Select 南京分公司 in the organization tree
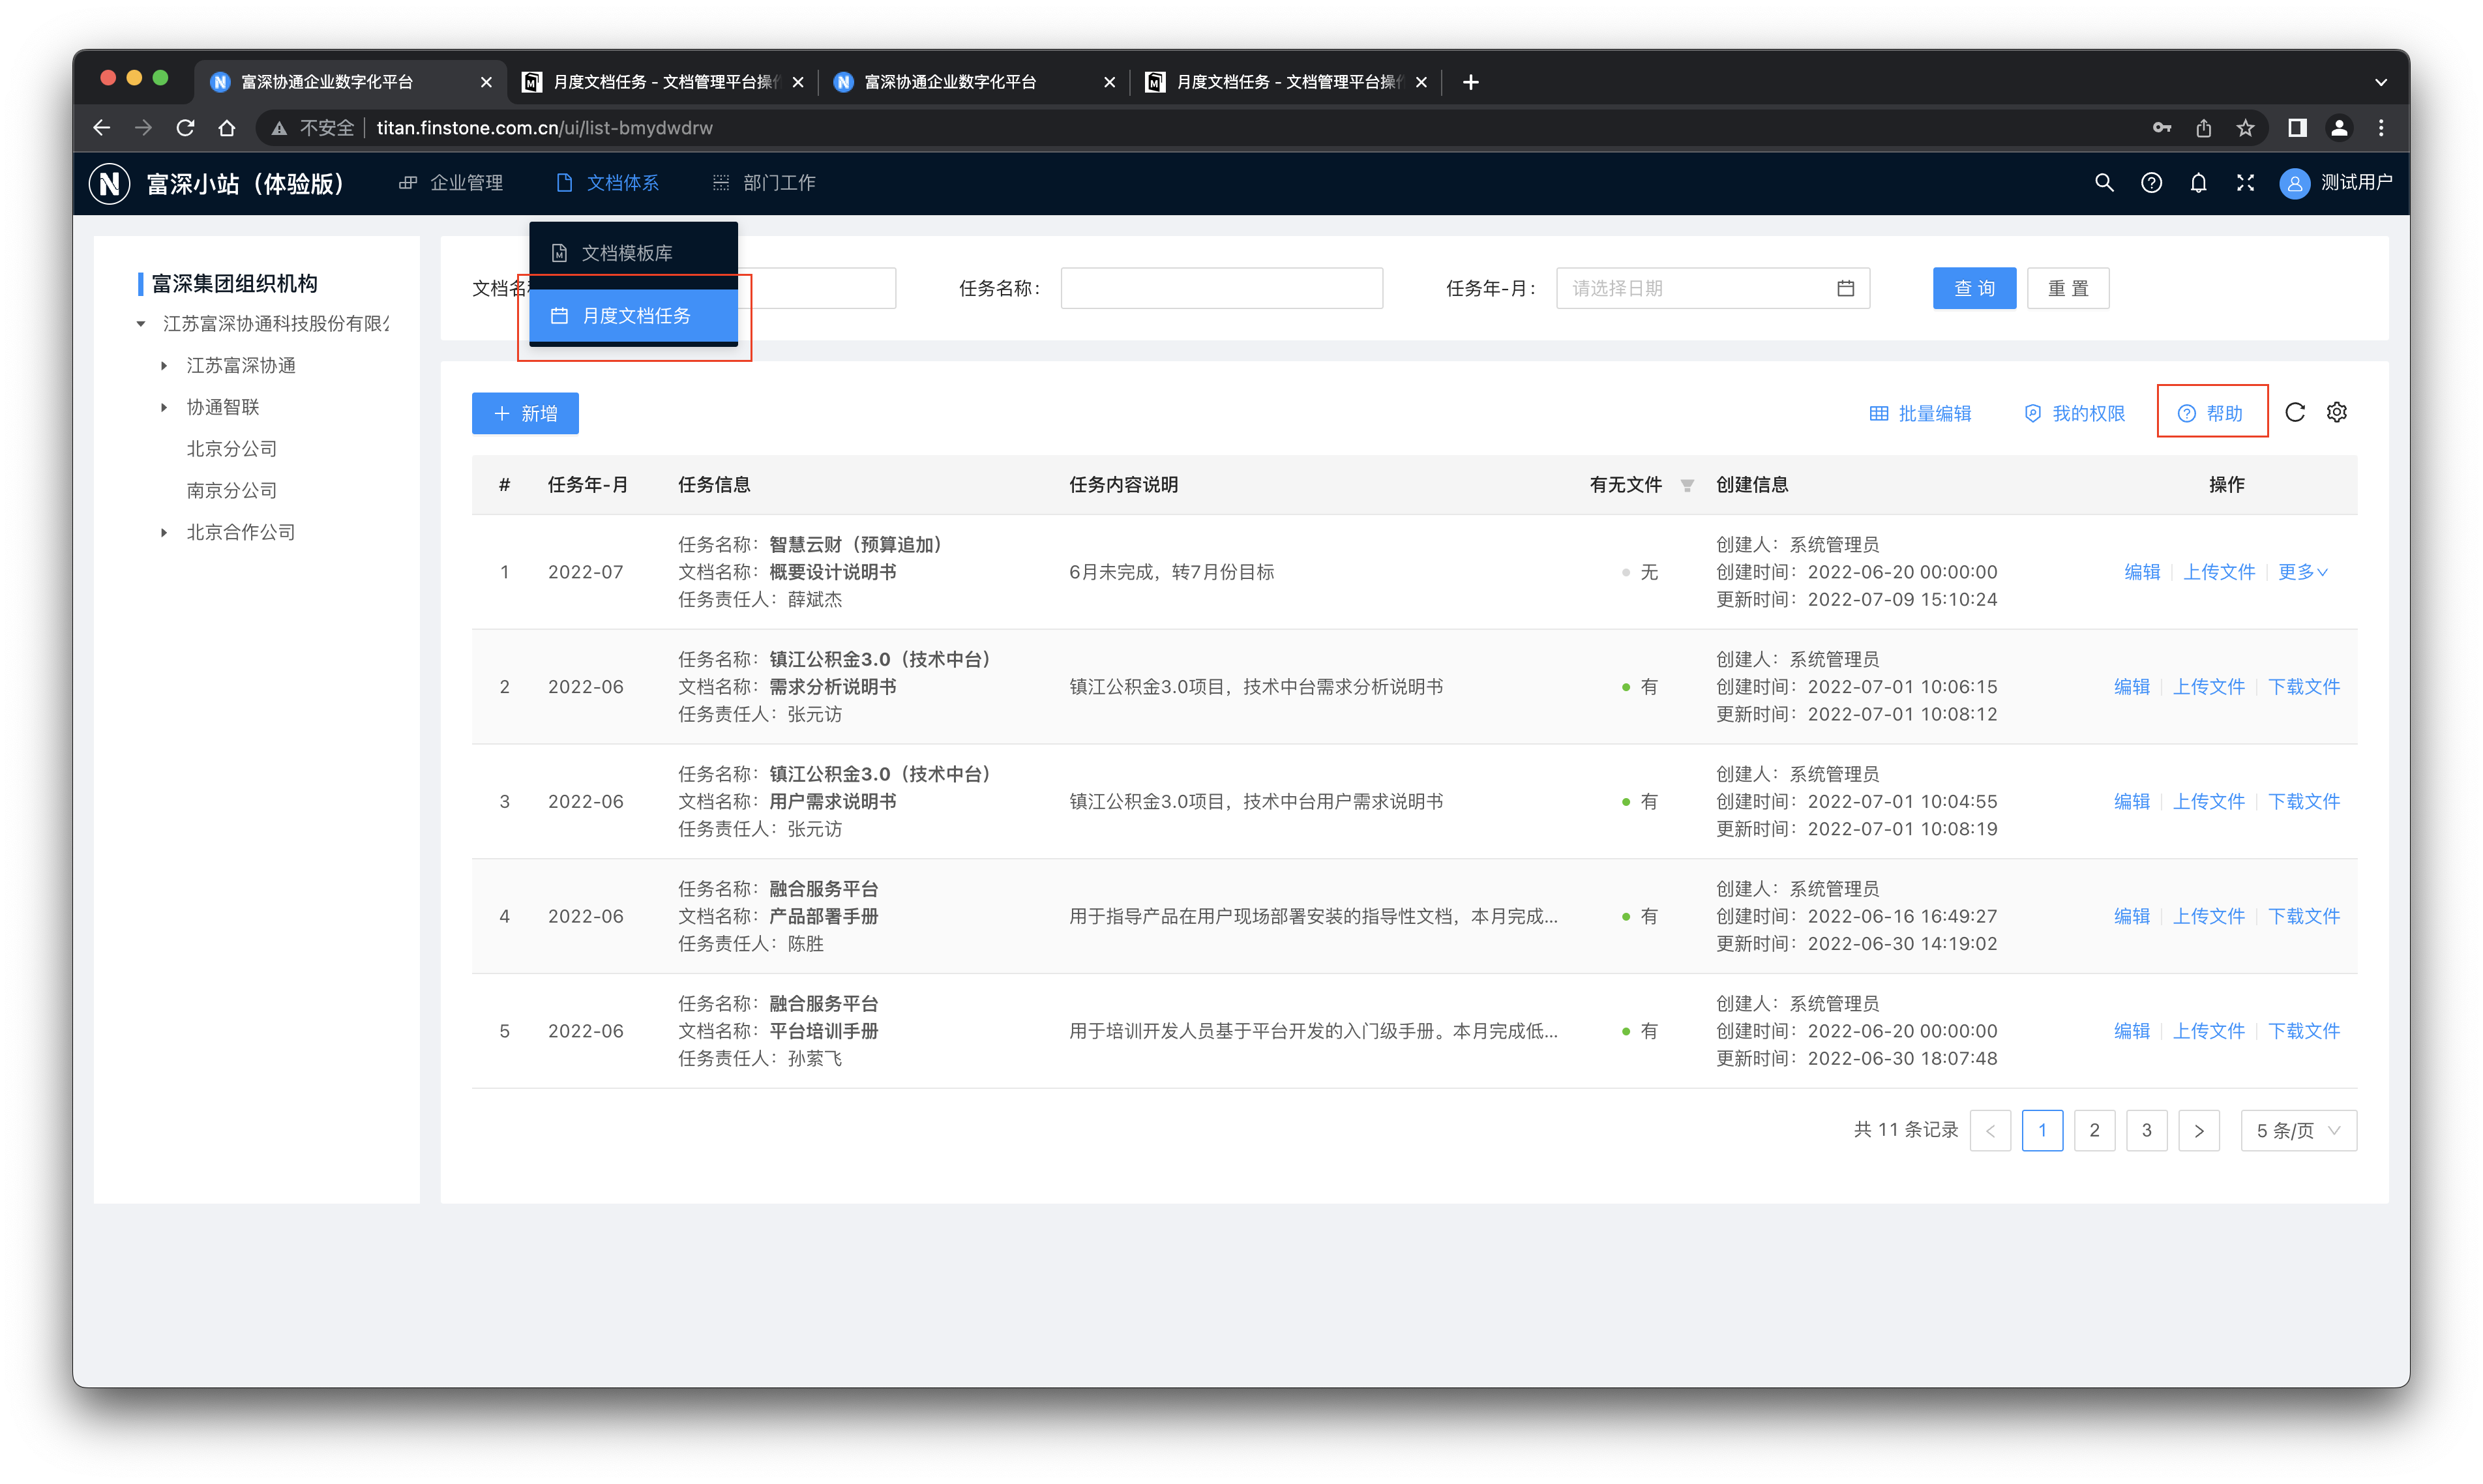Viewport: 2483px width, 1484px height. (x=232, y=491)
